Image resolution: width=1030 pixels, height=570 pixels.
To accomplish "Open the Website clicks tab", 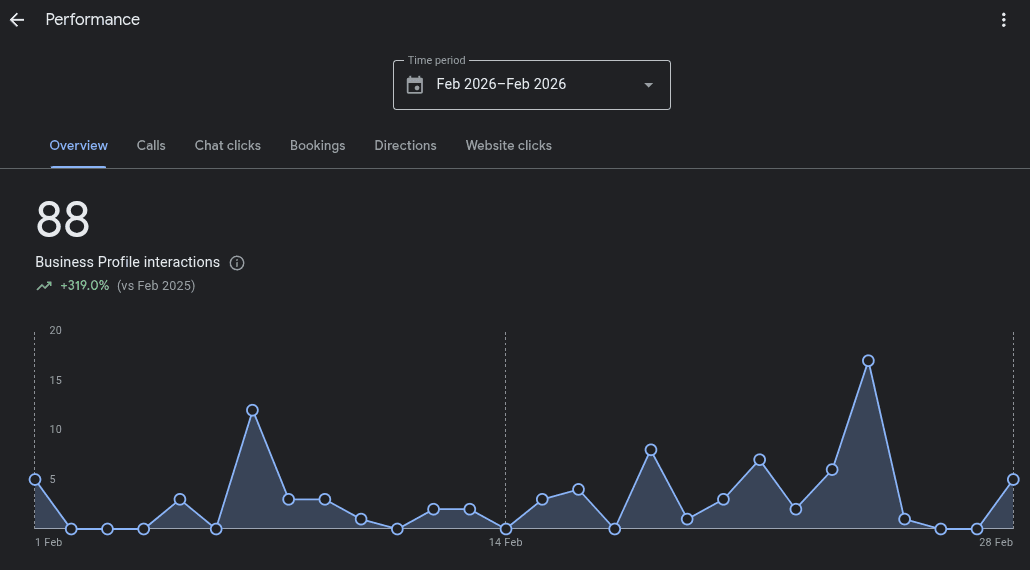I will click(x=508, y=146).
